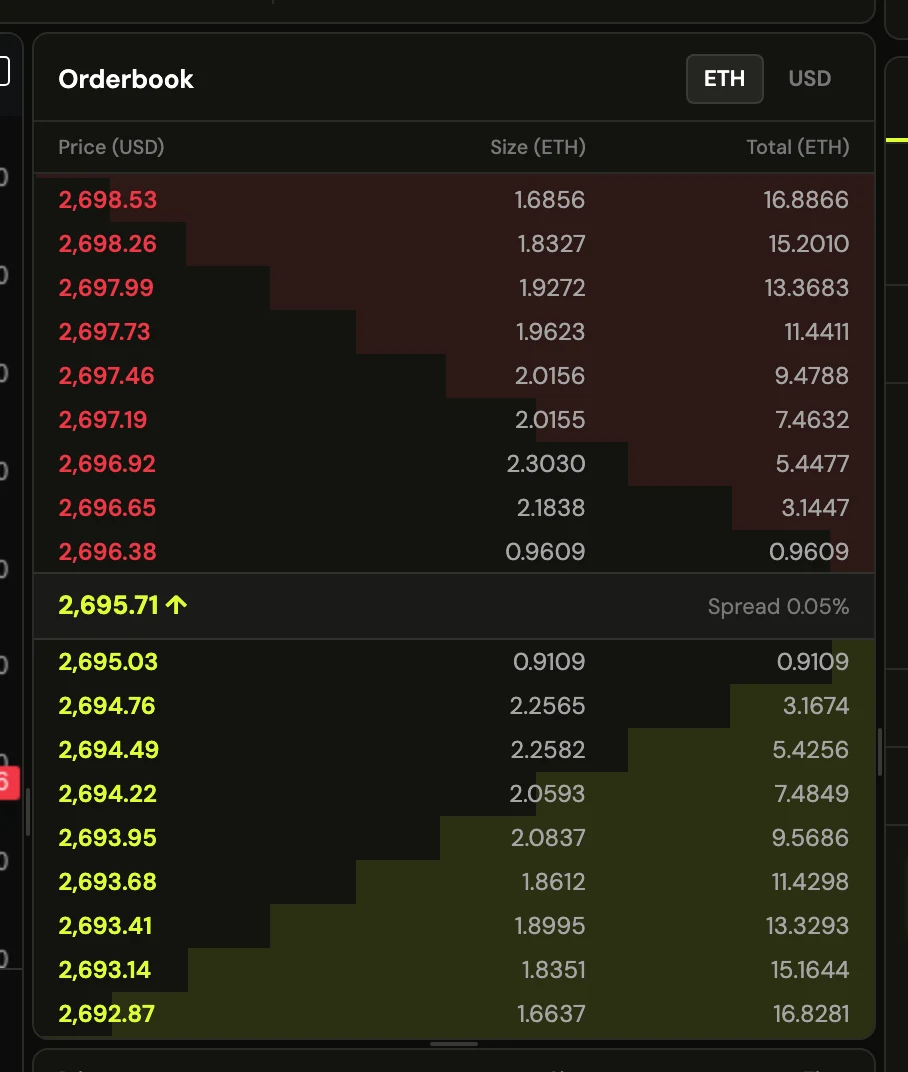The image size is (908, 1072).
Task: Click the Price (USD) column header
Action: pos(111,147)
